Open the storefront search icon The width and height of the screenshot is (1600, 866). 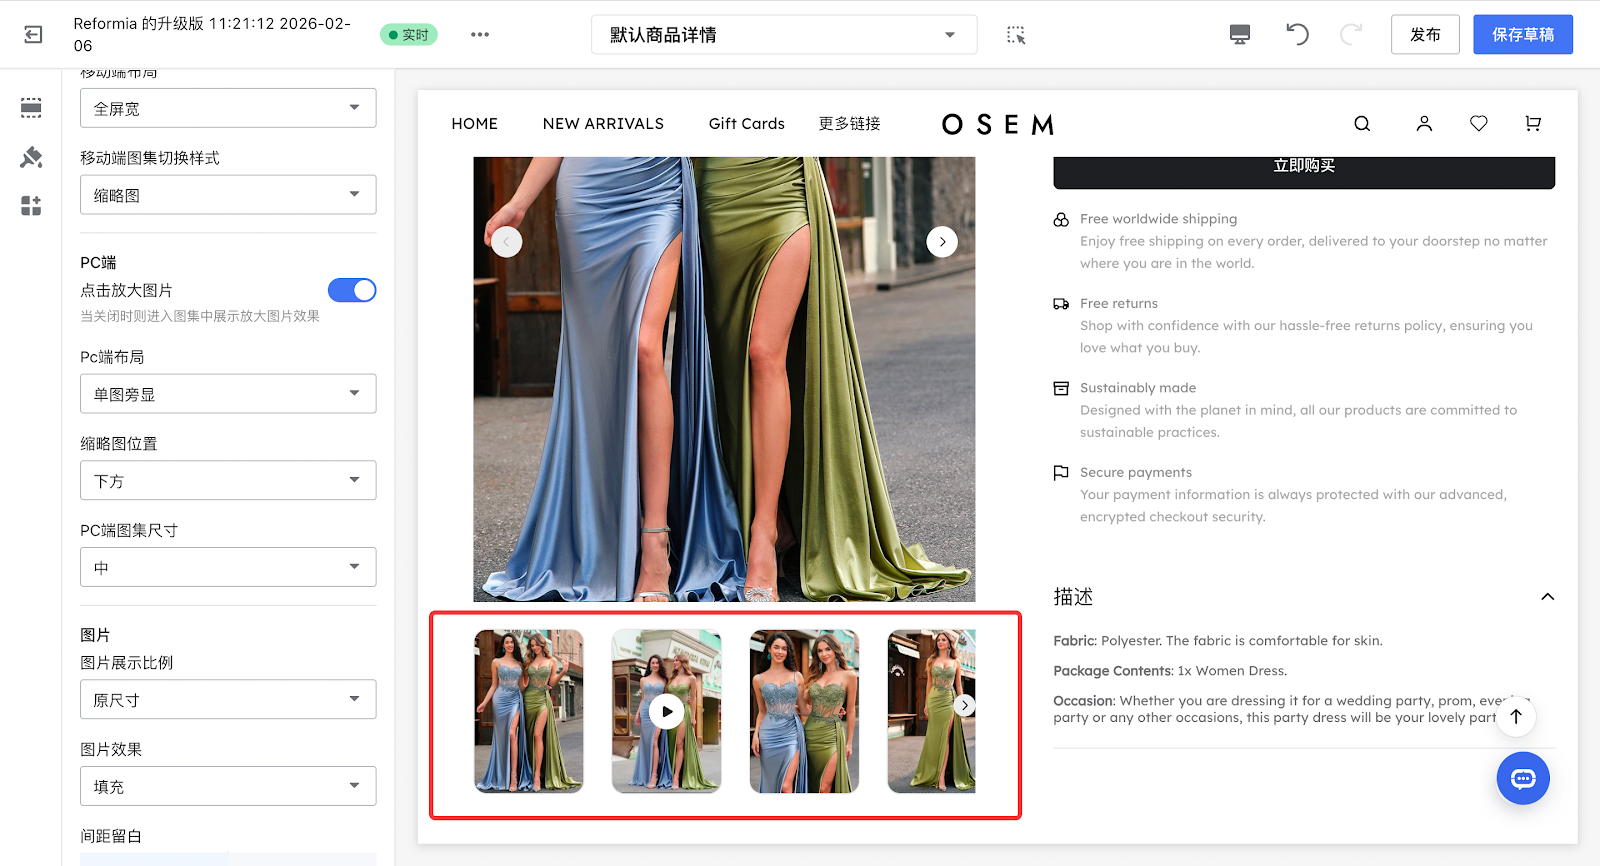(1362, 124)
